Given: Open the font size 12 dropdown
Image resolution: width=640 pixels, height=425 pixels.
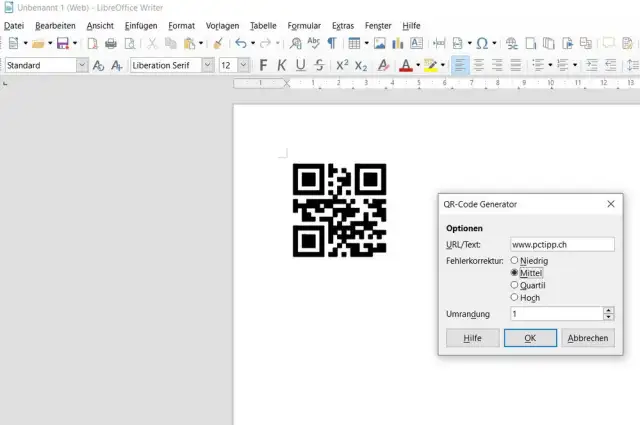Looking at the screenshot, I should coord(244,65).
